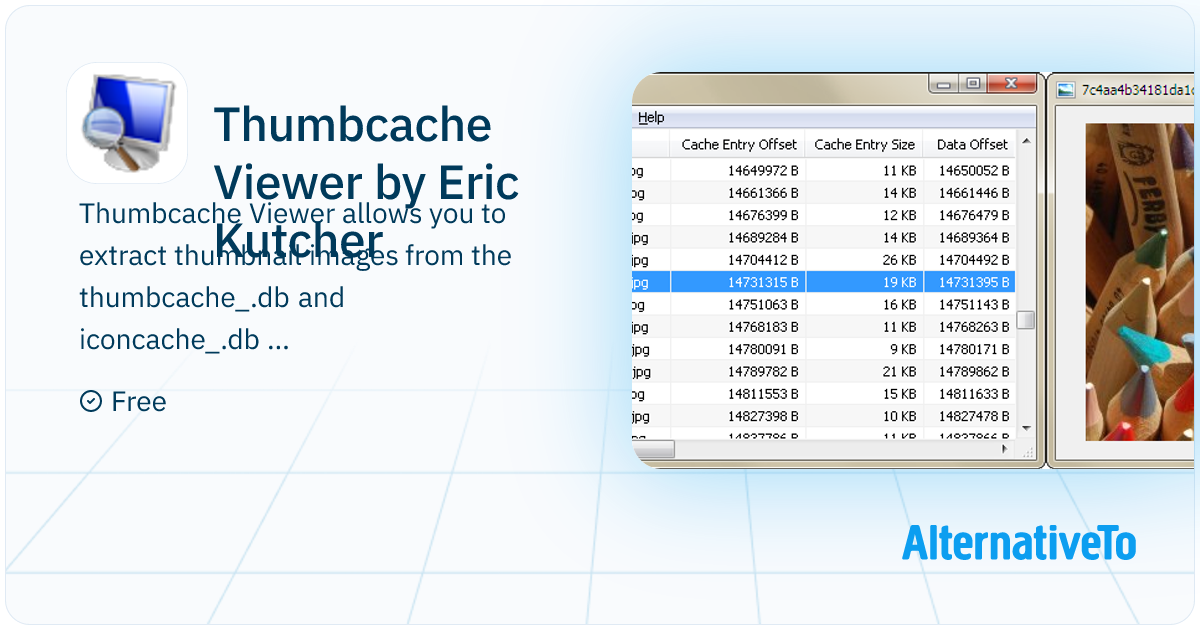Sort by Cache Entry Size column
This screenshot has height=630, width=1200.
coord(864,144)
